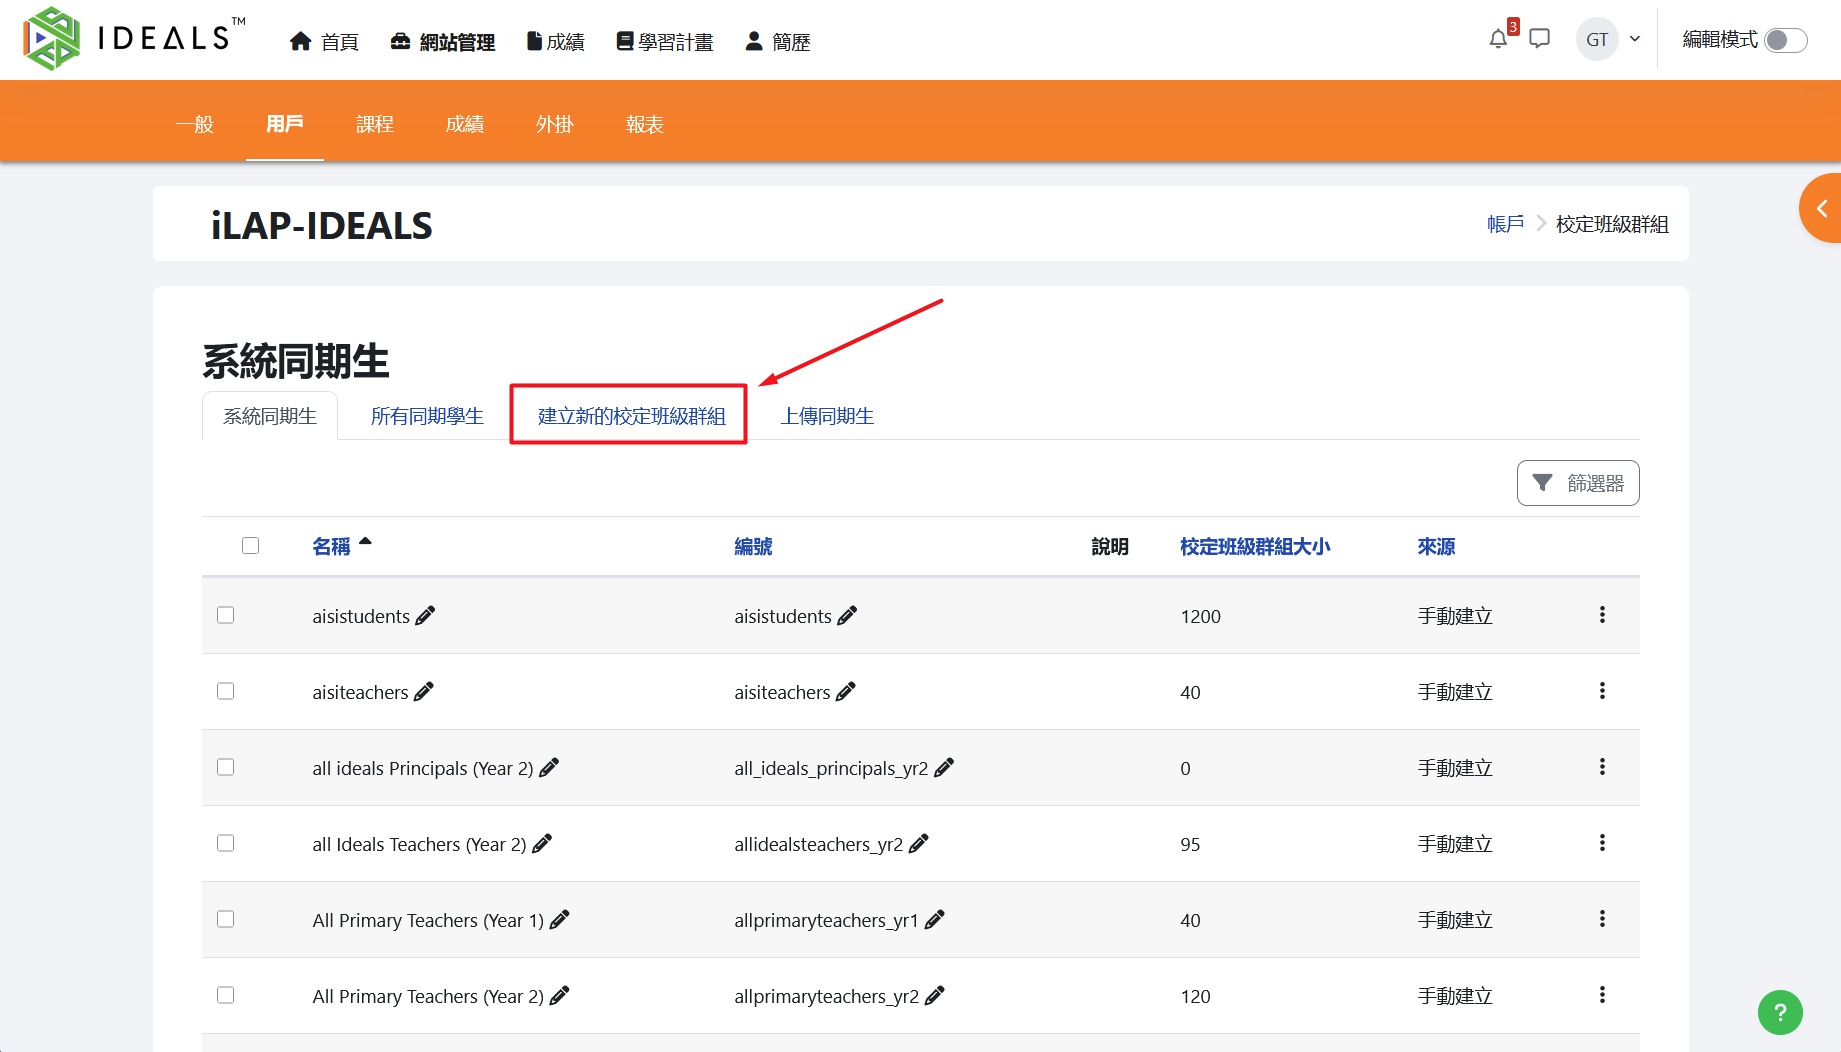Image resolution: width=1841 pixels, height=1052 pixels.
Task: Sort table by 校定班級群組大小 column
Action: pos(1254,546)
